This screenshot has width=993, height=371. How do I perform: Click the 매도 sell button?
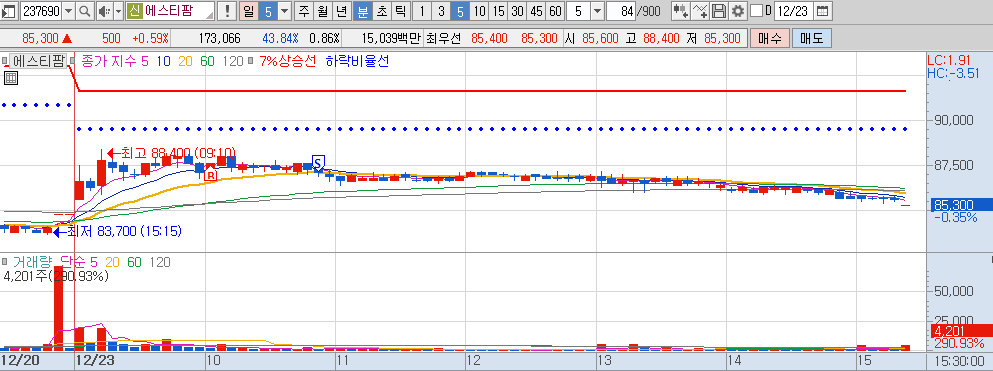pyautogui.click(x=812, y=38)
